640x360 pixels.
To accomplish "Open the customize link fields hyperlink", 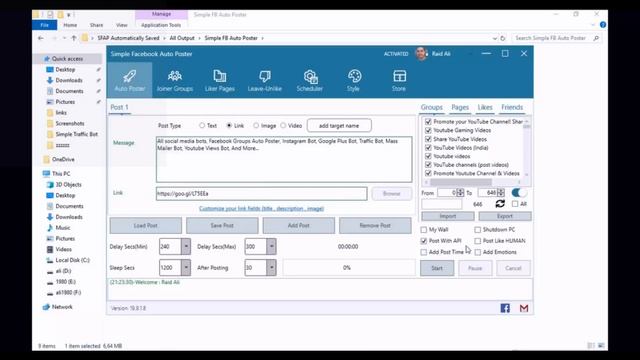I will 261,209.
